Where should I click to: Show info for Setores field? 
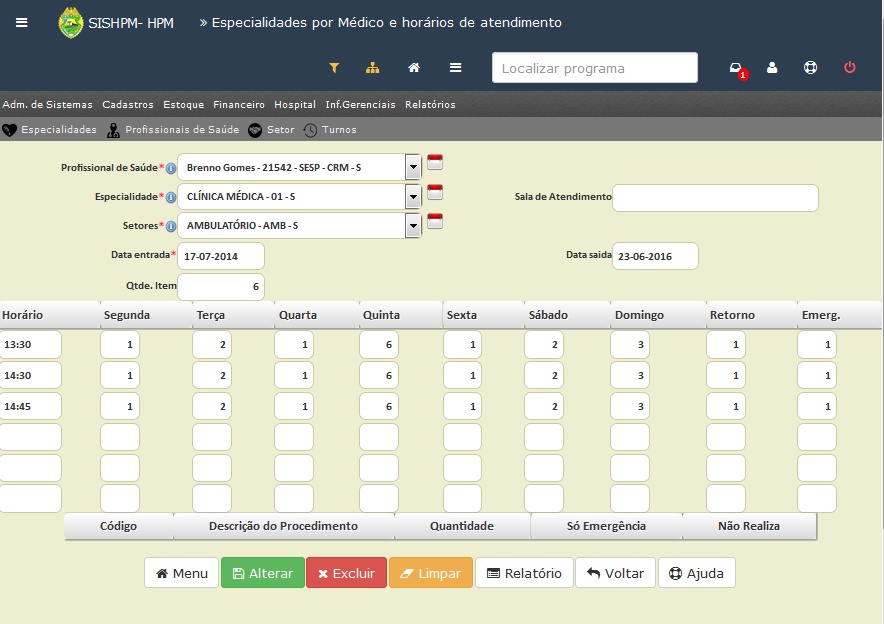pos(171,226)
